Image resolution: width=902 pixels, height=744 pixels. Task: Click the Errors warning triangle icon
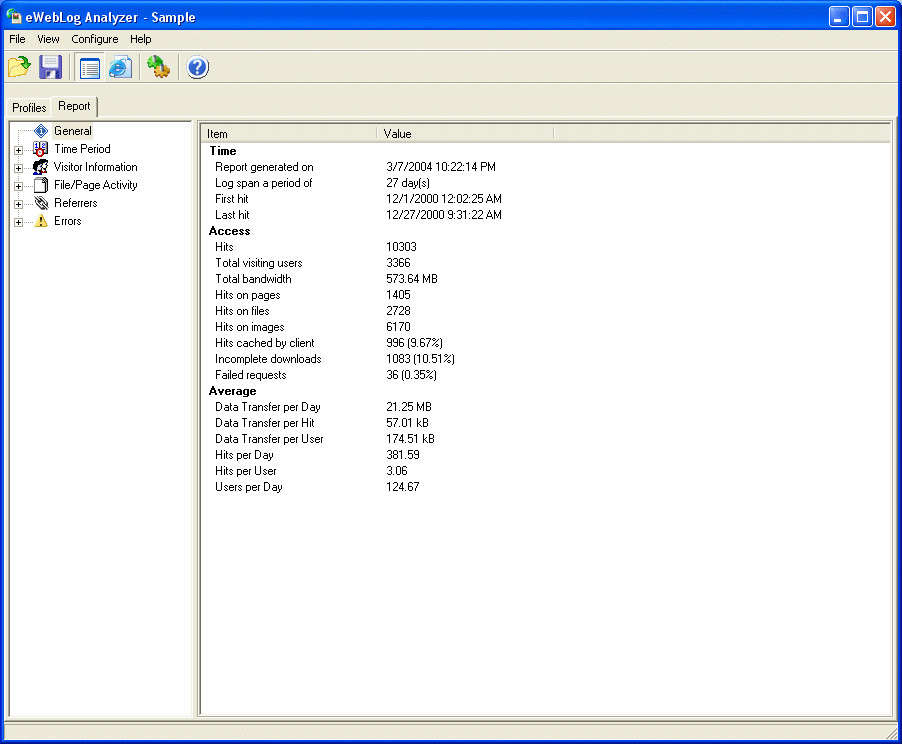[x=41, y=221]
